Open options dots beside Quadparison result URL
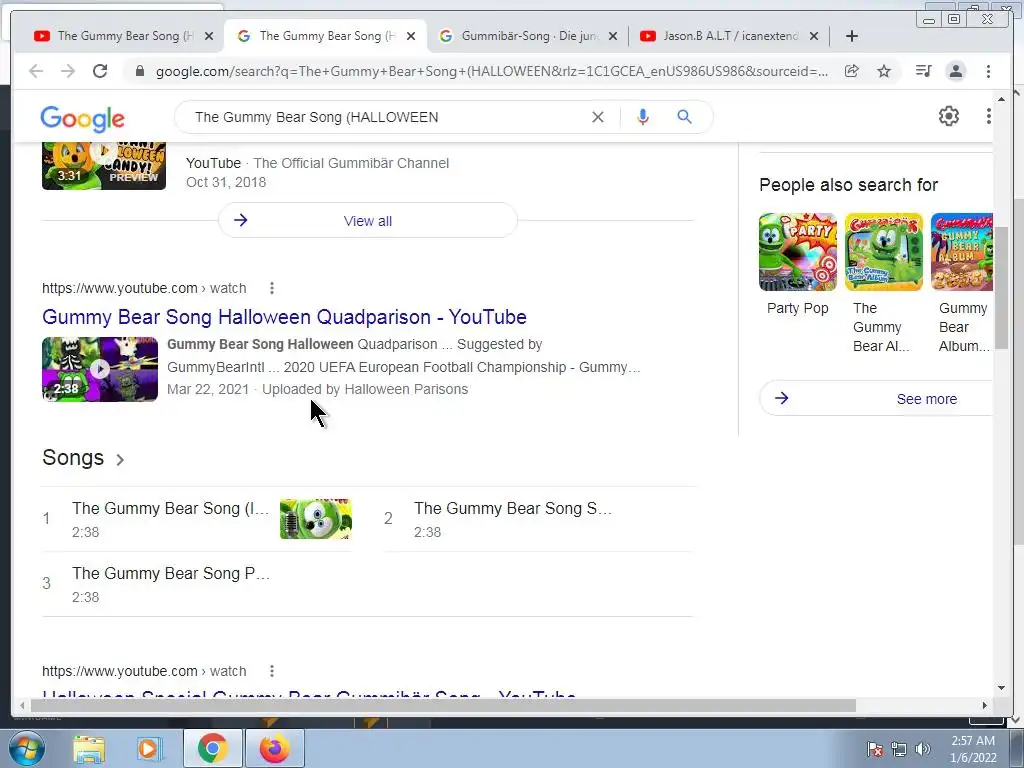This screenshot has width=1024, height=768. point(272,288)
